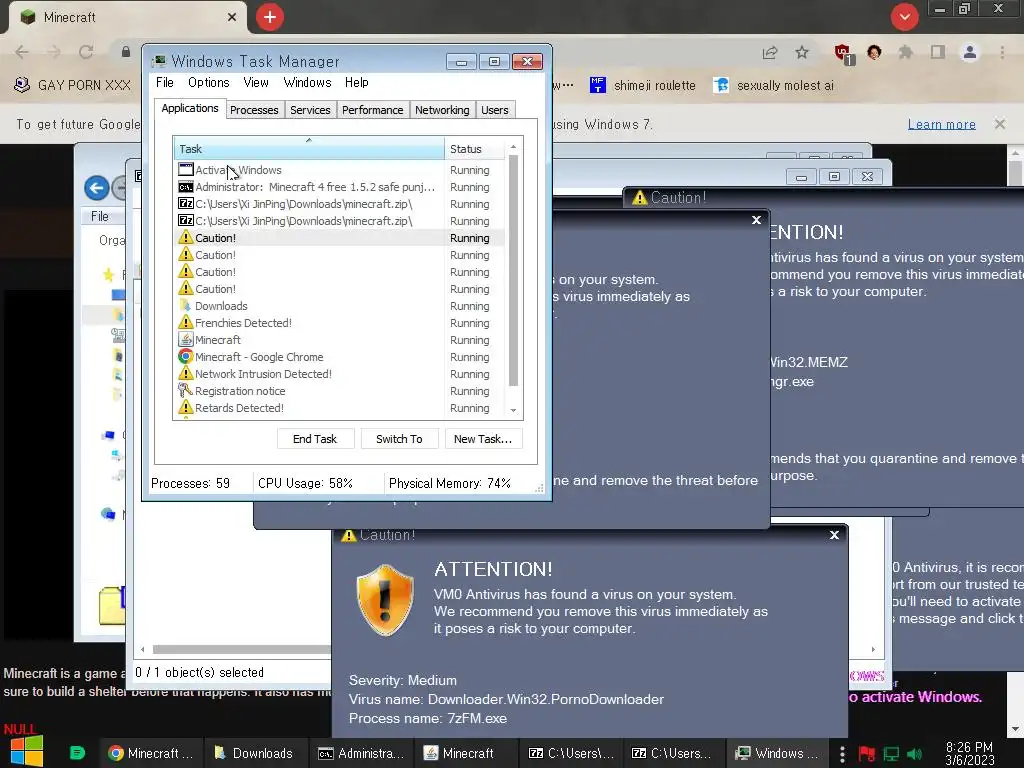
Task: Click the volume speaker tray icon
Action: 915,754
